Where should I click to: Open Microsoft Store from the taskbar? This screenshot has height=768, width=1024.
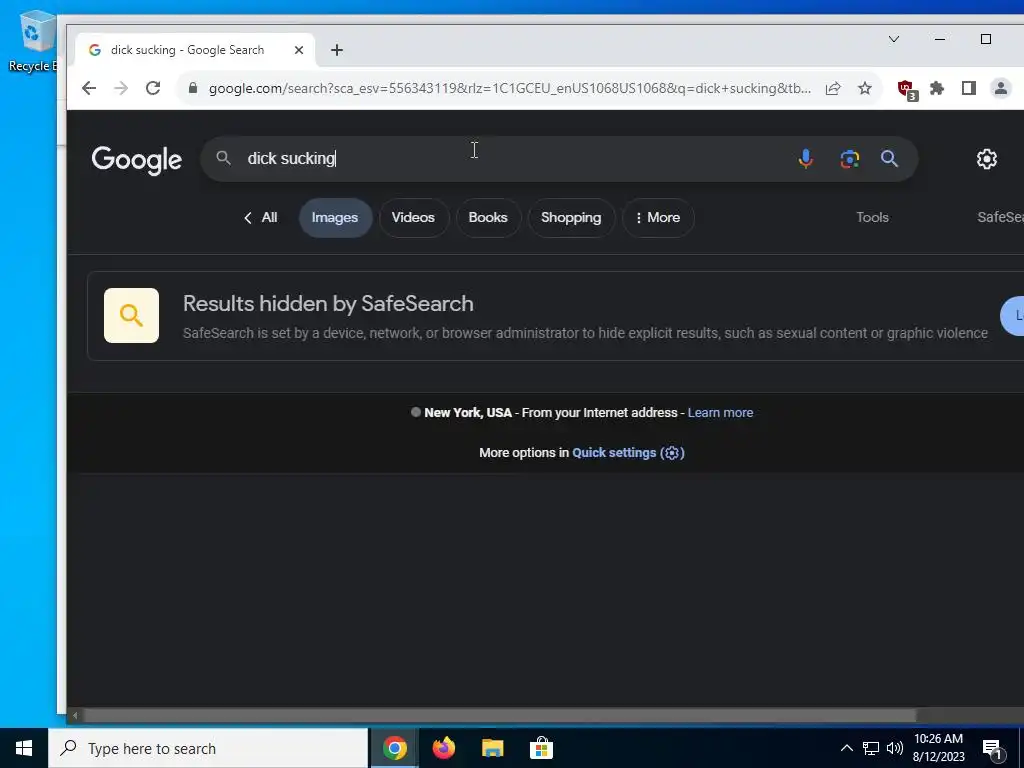pos(541,748)
